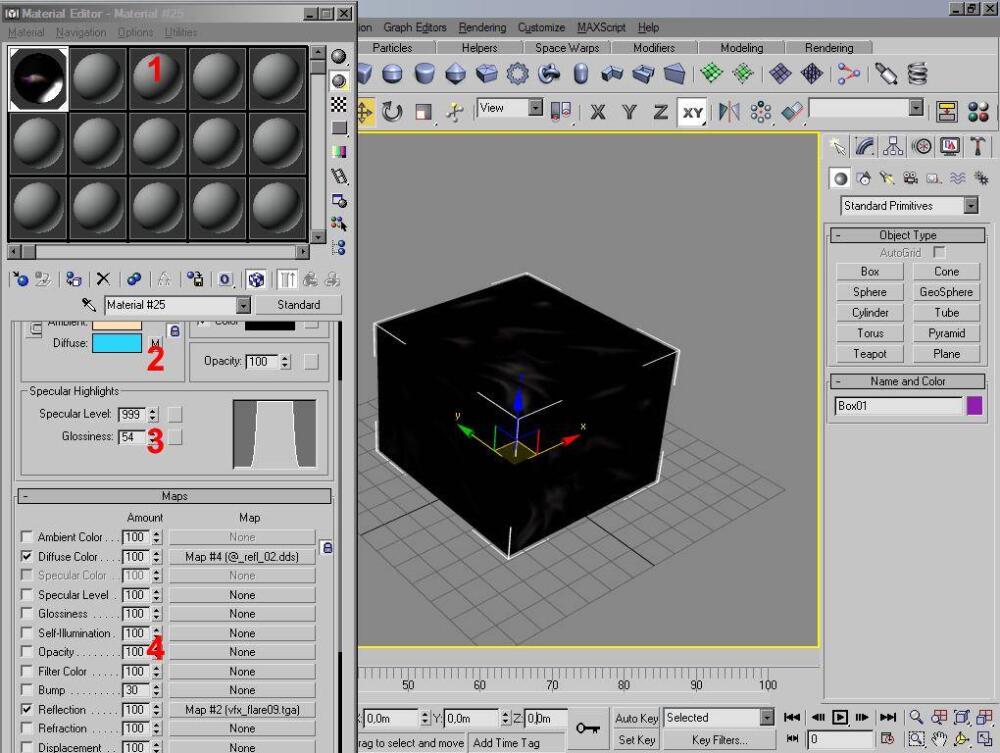Click the Mirror tool icon
This screenshot has width=1000, height=753.
click(x=729, y=112)
